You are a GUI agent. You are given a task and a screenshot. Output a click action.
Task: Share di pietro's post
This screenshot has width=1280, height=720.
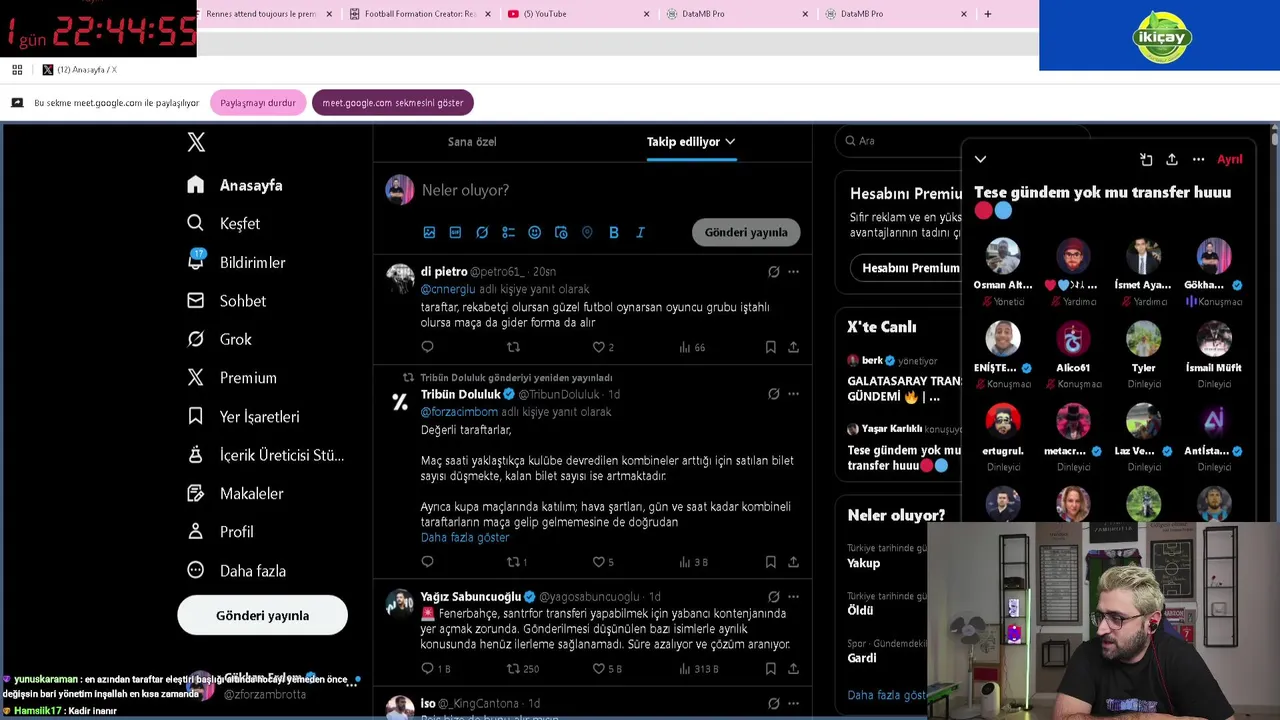793,347
